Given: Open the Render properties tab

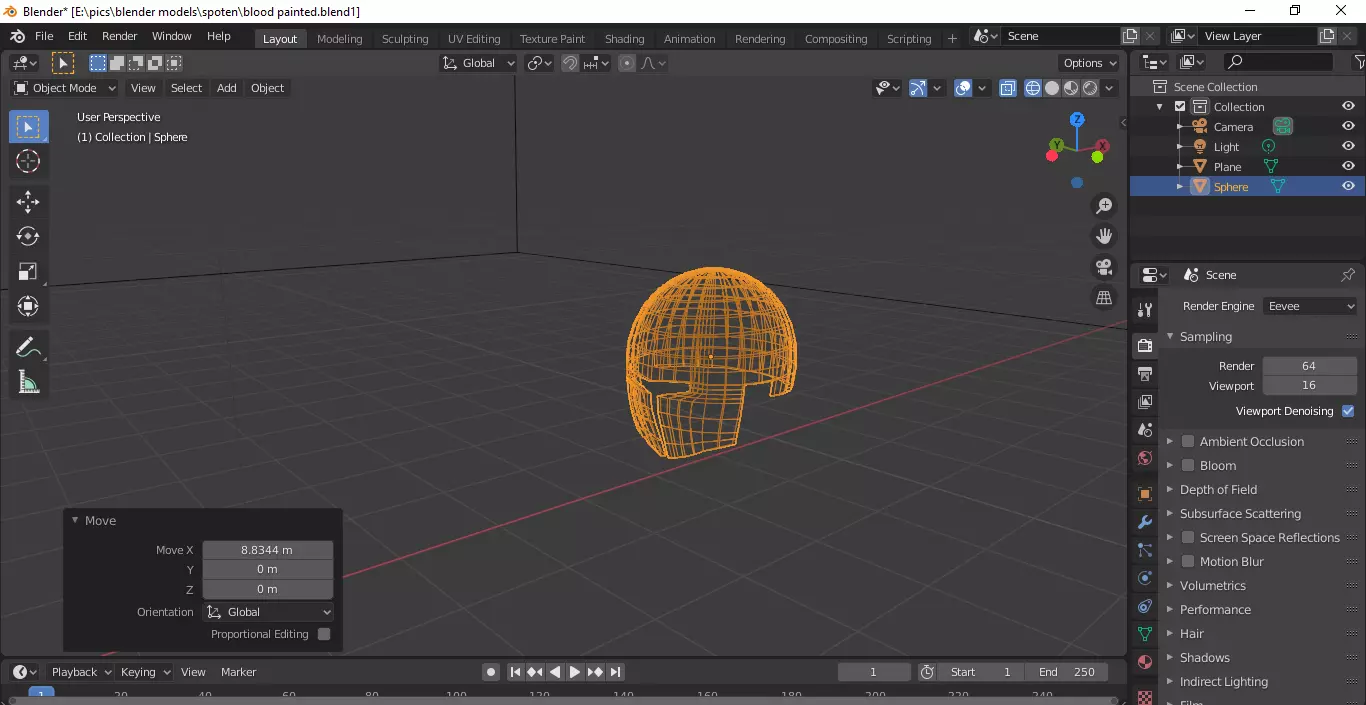Looking at the screenshot, I should [1145, 346].
